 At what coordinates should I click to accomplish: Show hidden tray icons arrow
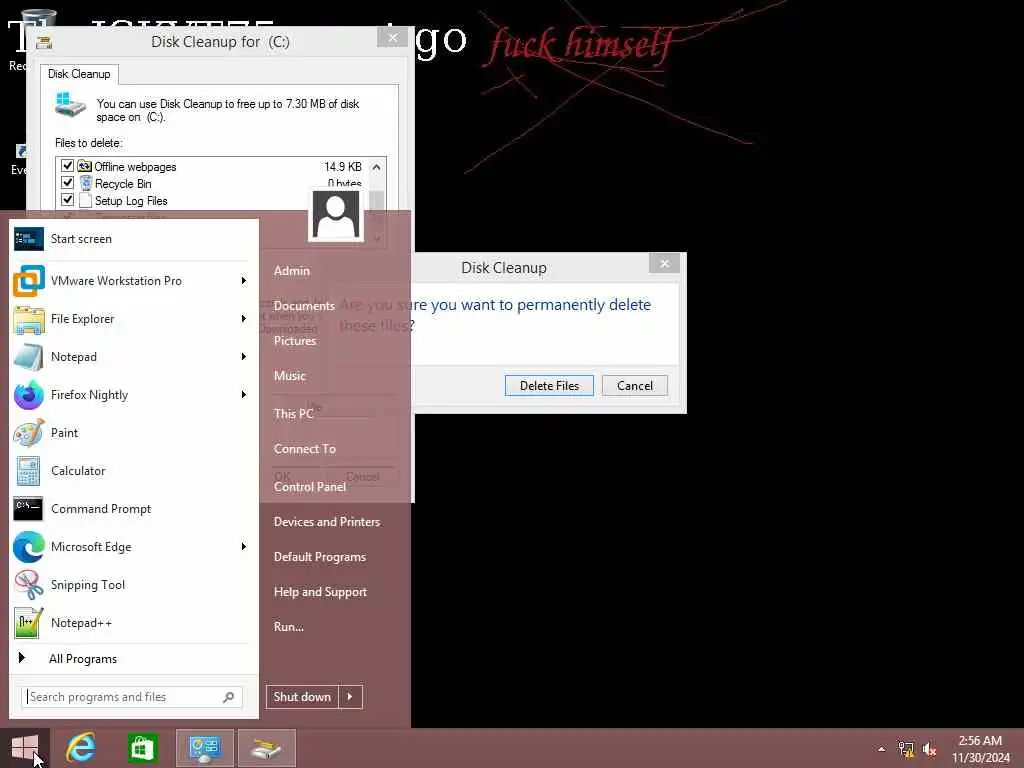(882, 749)
